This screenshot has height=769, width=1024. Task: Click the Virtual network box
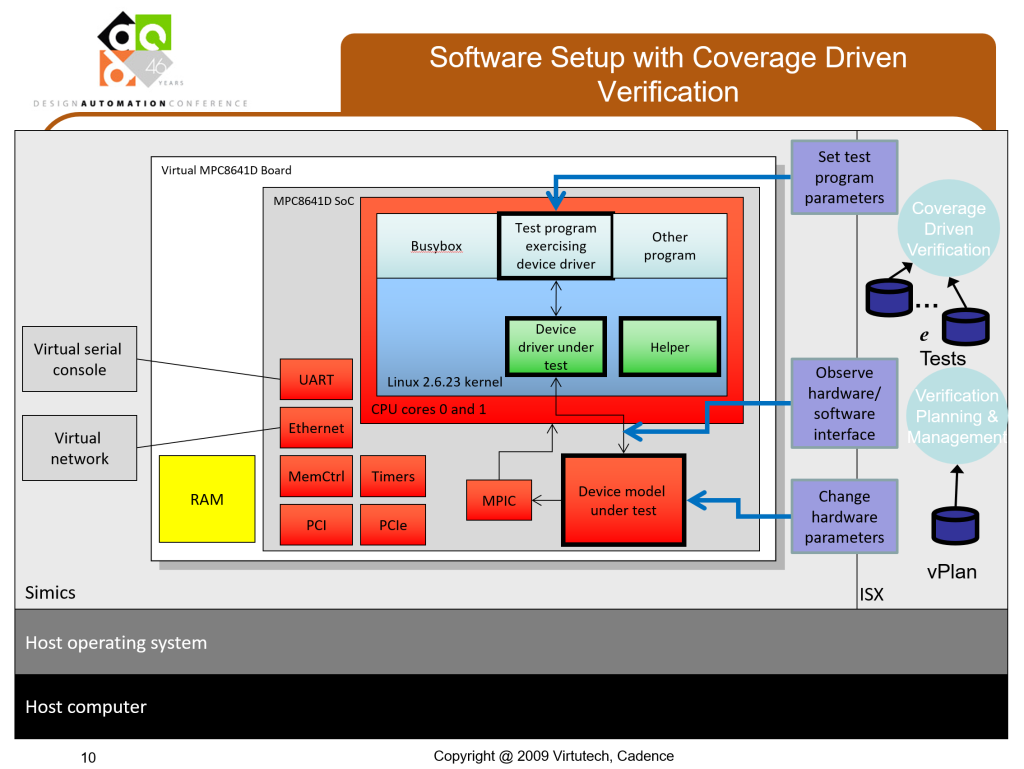79,448
